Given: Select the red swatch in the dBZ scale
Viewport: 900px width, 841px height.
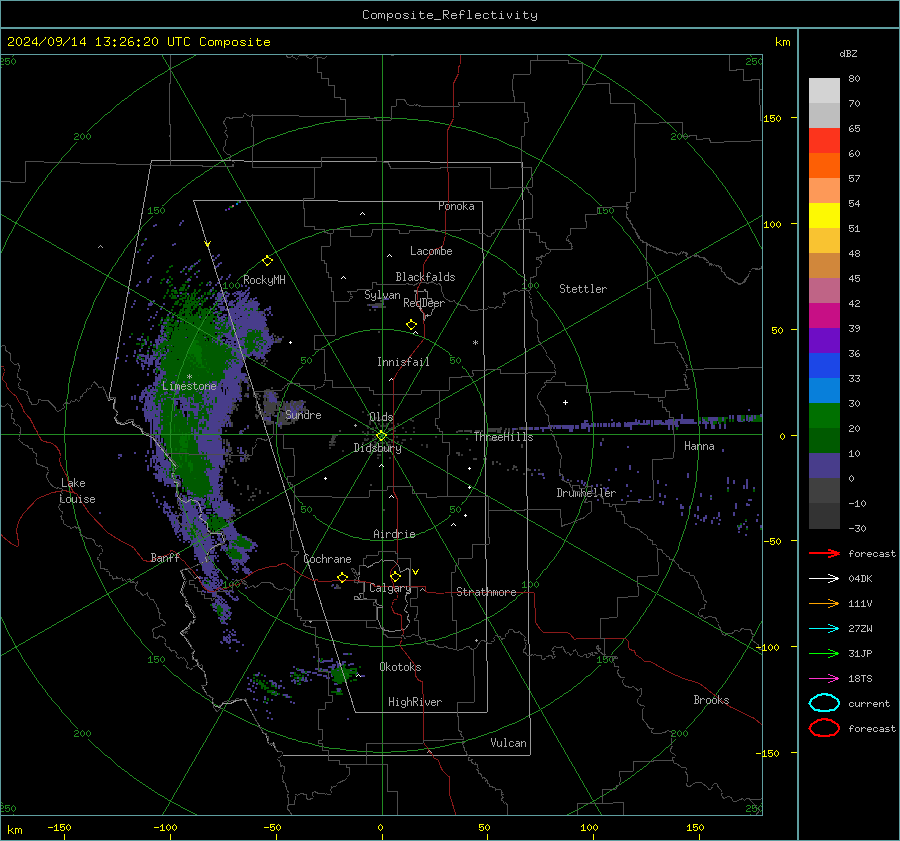Looking at the screenshot, I should click(x=824, y=140).
